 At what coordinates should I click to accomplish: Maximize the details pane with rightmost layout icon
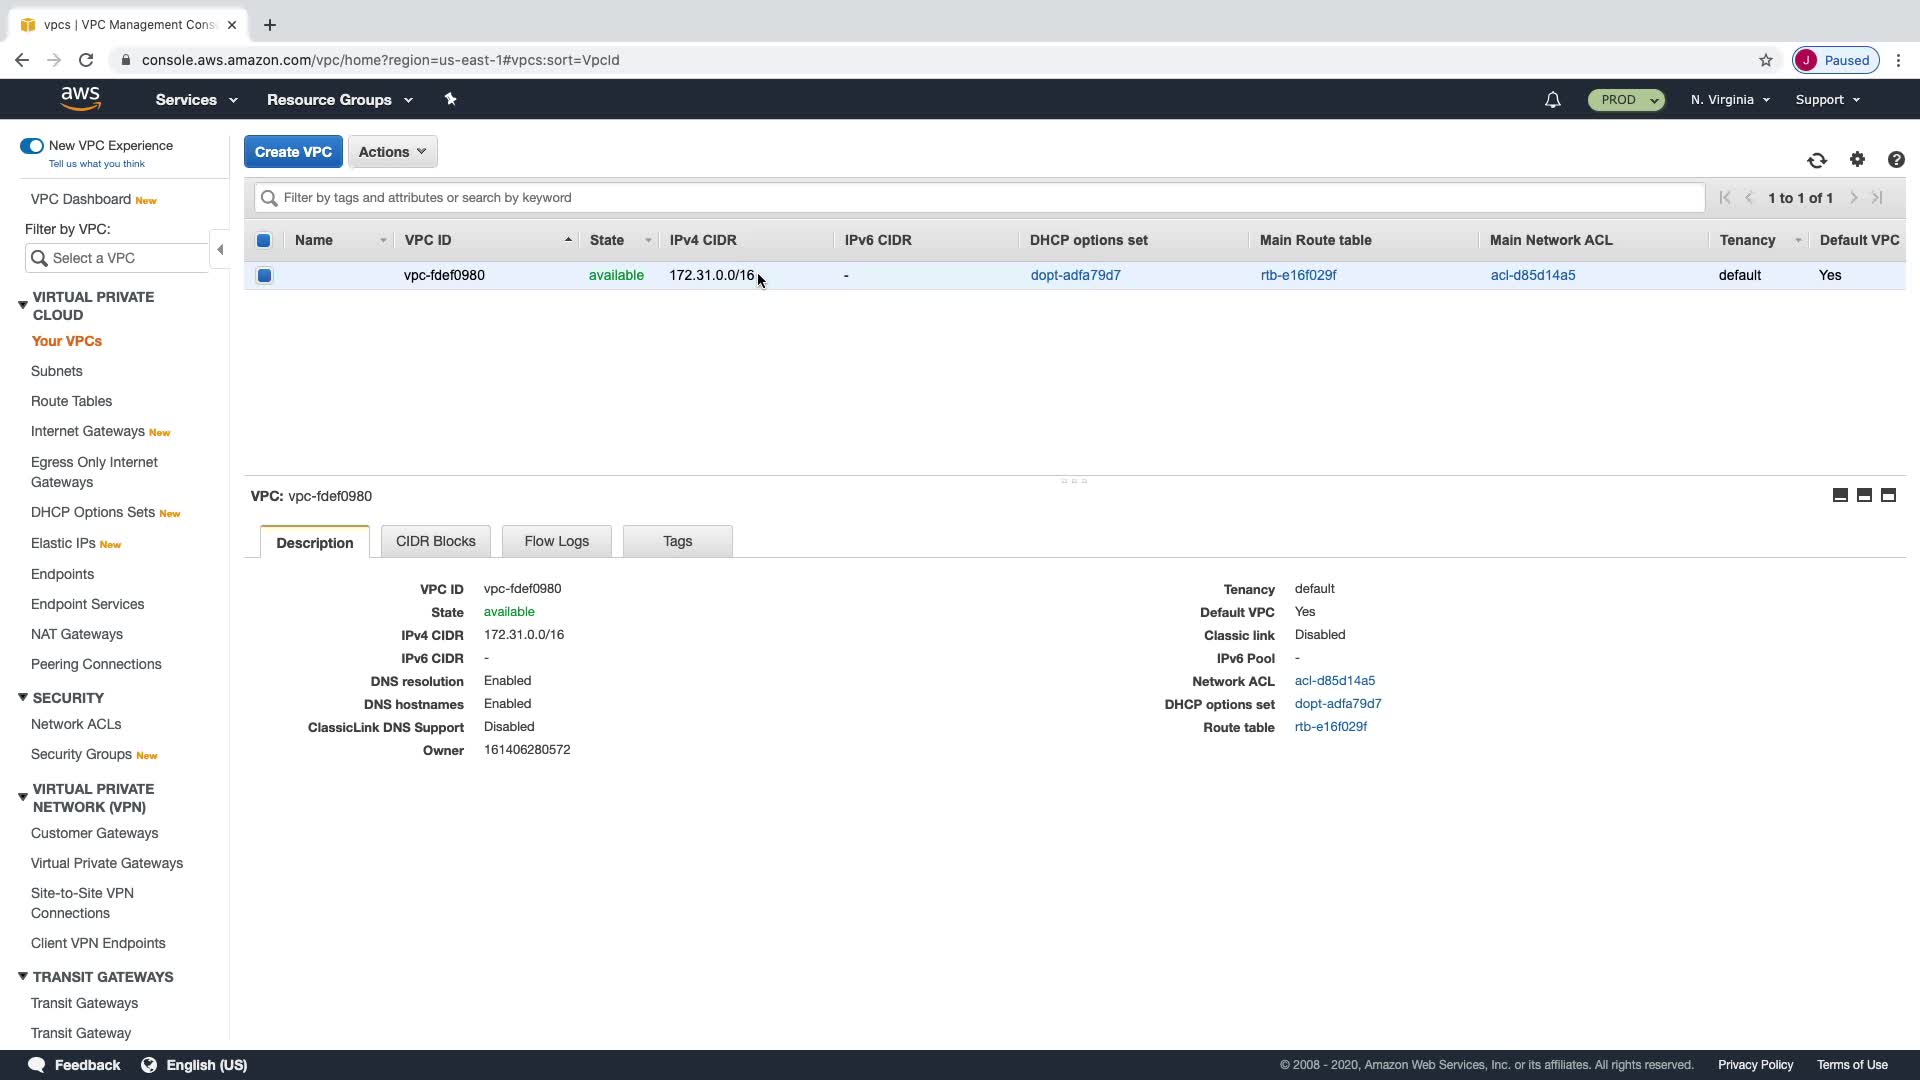point(1888,495)
